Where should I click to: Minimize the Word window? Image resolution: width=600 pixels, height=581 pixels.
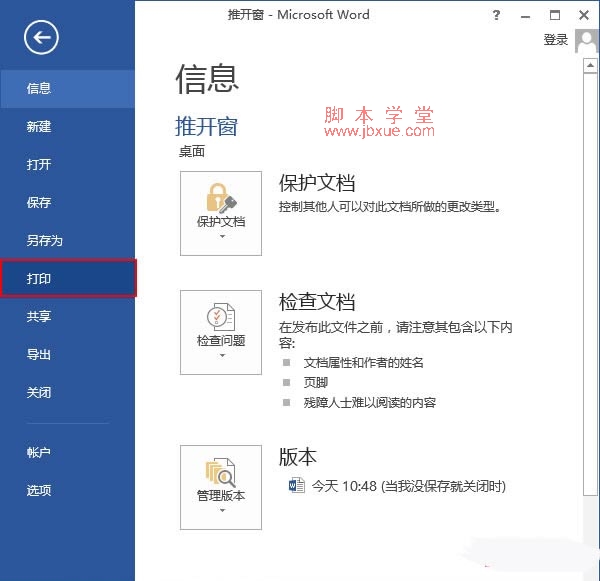click(526, 16)
